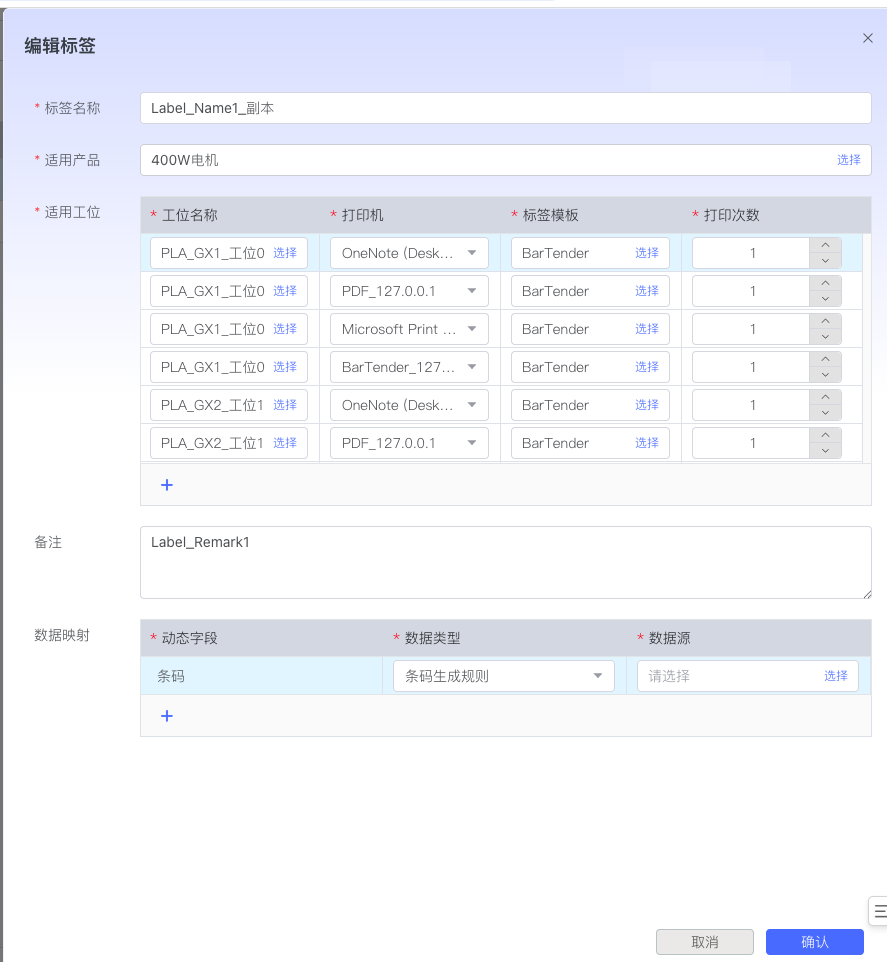
Task: Click 选择 for first row BarTender template
Action: tap(646, 253)
